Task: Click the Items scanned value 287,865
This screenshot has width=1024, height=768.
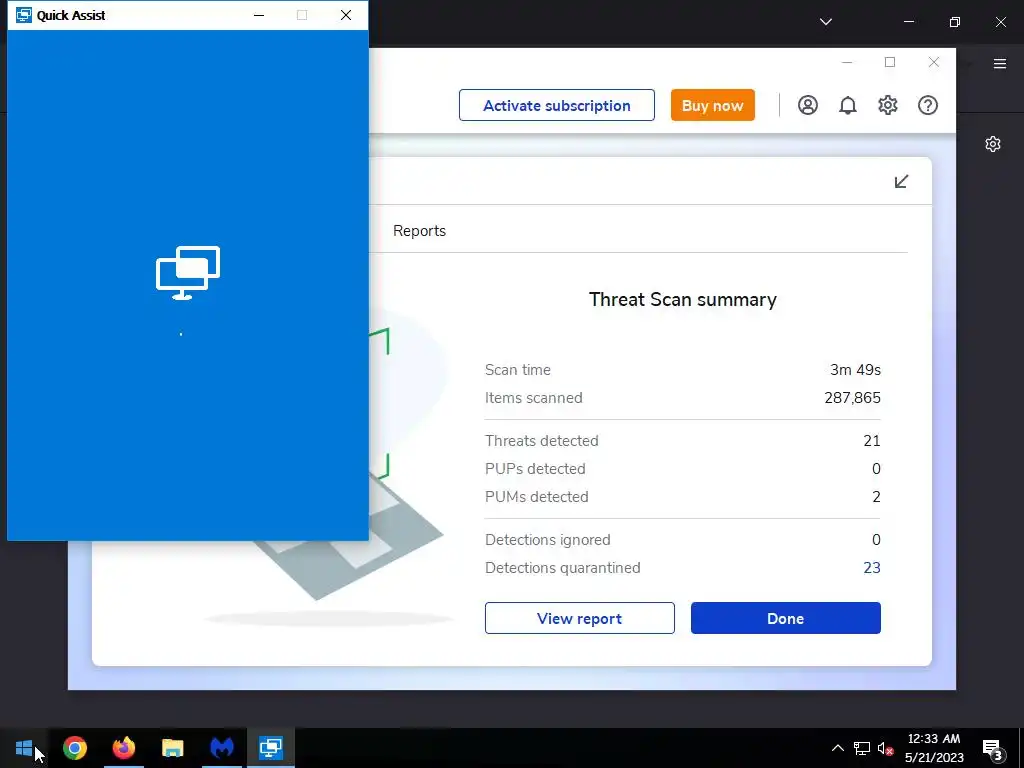Action: click(852, 398)
